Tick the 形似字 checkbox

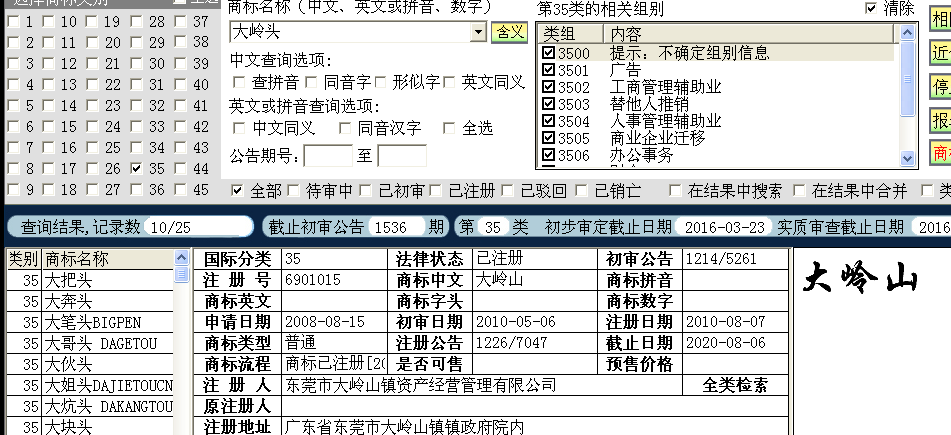click(380, 82)
